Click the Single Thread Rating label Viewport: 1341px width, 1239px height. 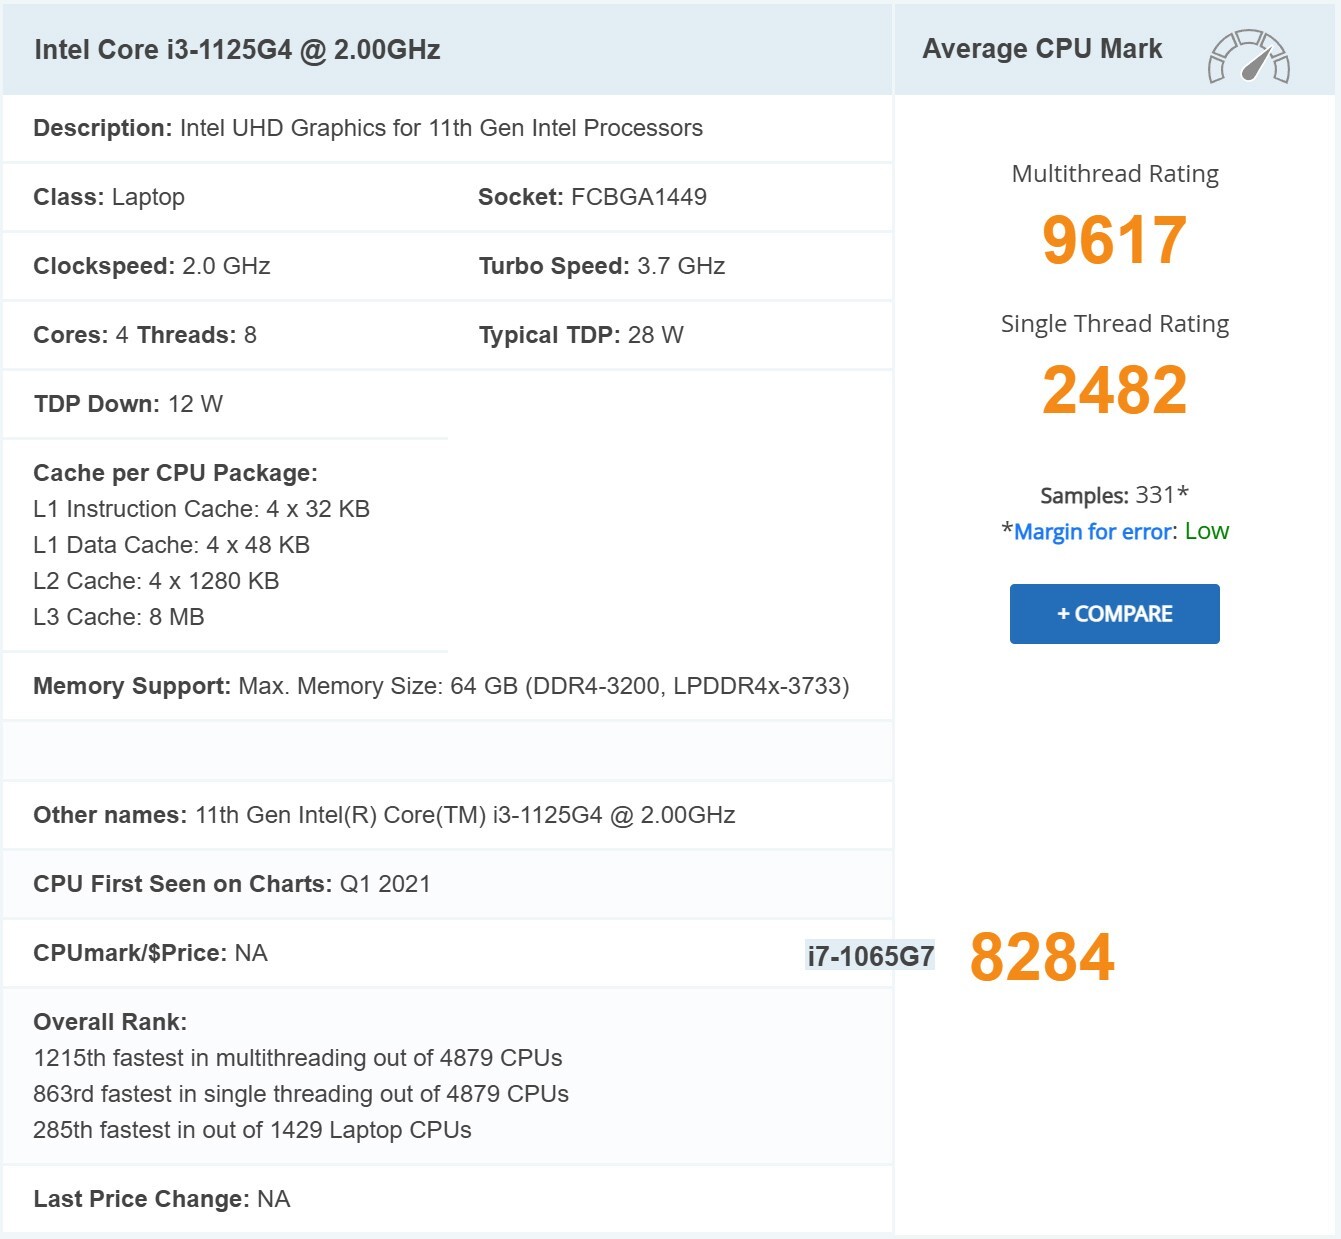tap(1115, 324)
